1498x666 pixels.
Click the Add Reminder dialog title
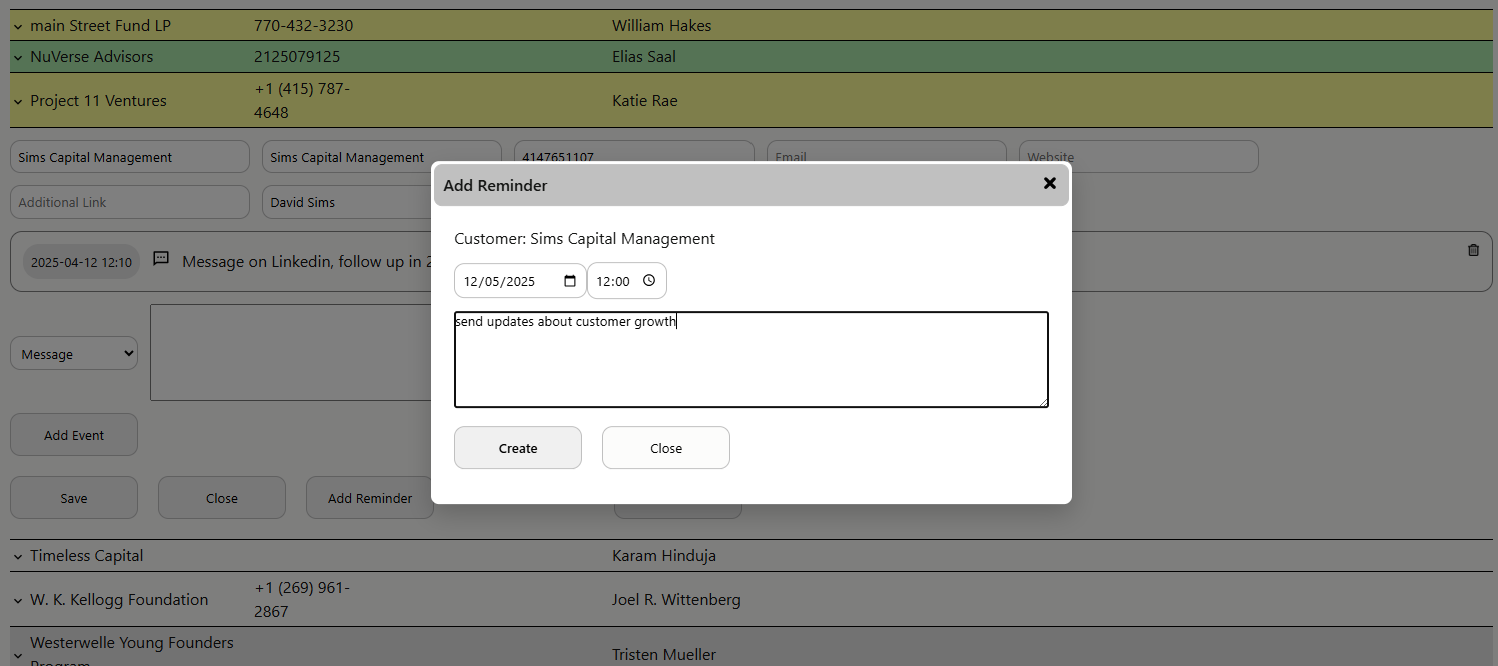(x=495, y=185)
